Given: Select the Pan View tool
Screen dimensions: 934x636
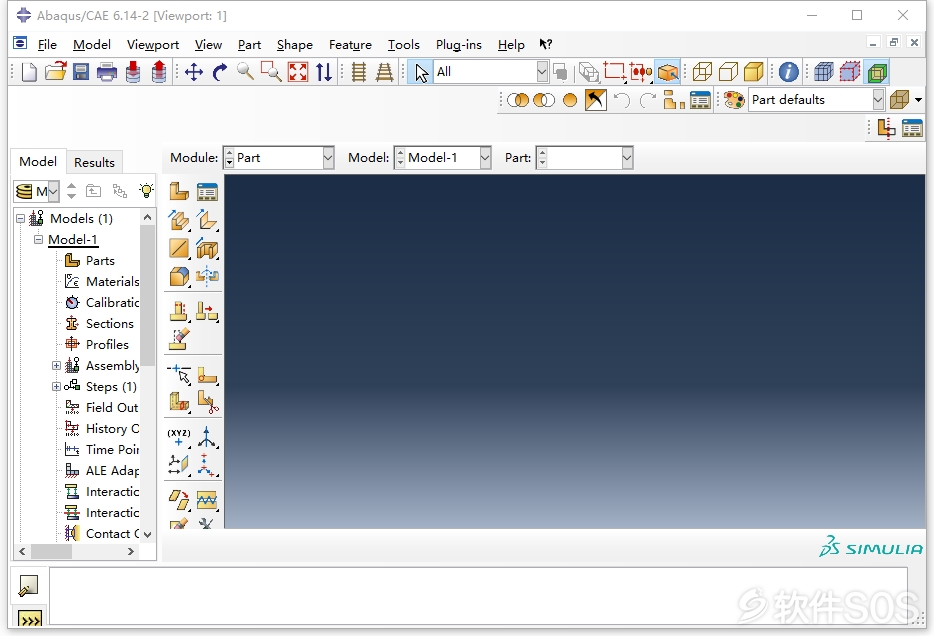Looking at the screenshot, I should point(194,72).
